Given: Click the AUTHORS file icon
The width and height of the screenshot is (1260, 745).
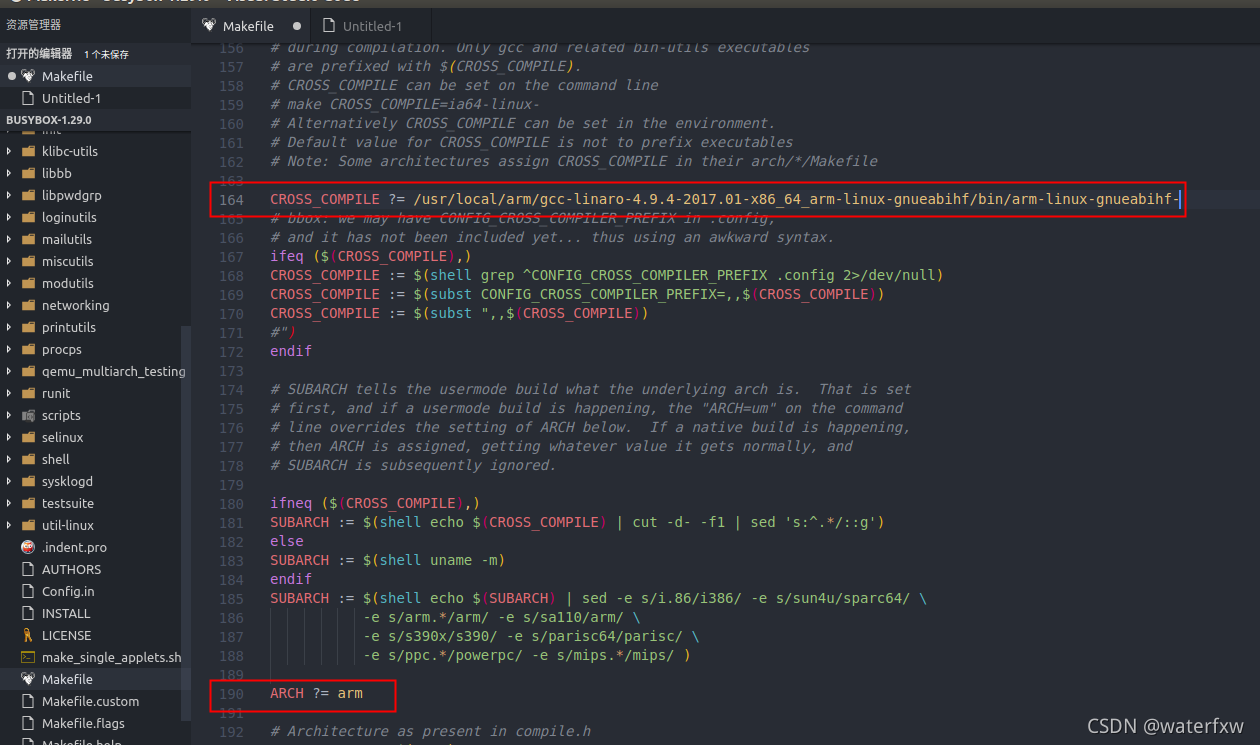Looking at the screenshot, I should click(x=28, y=569).
